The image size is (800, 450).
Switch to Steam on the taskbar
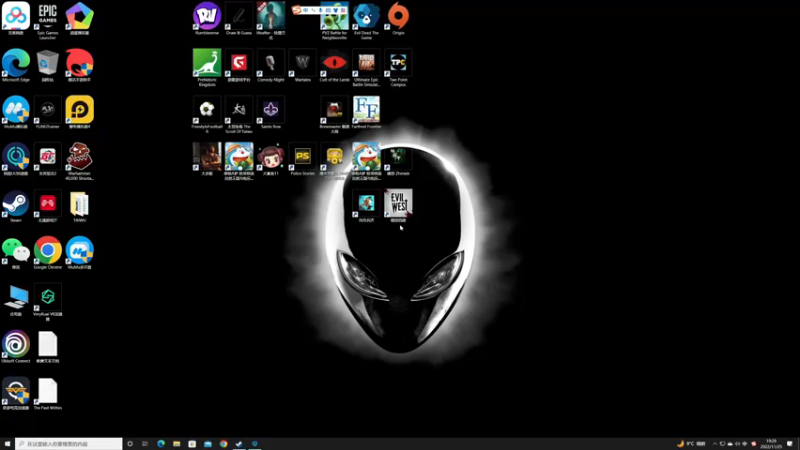[x=239, y=444]
